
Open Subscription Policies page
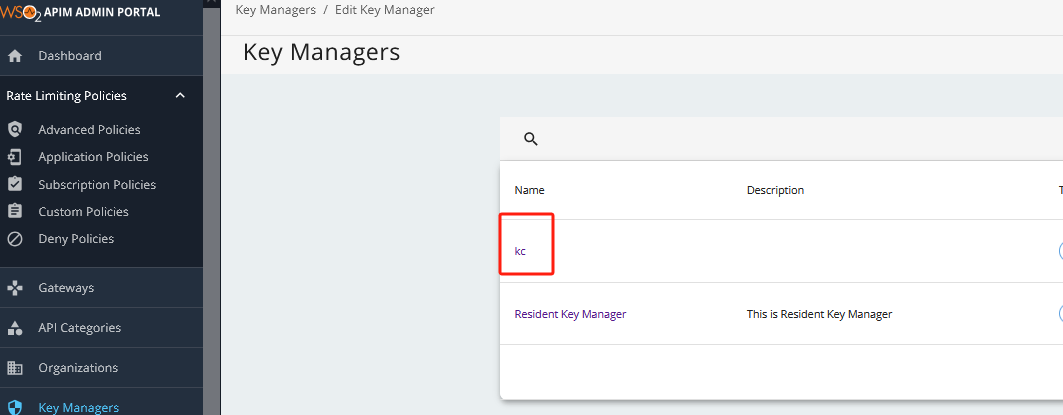click(97, 184)
